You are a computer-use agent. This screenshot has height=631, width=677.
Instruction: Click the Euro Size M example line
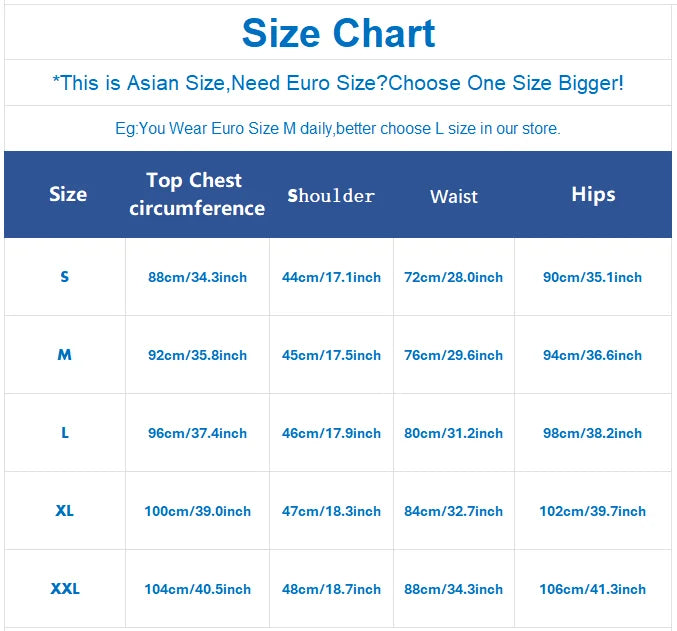(x=338, y=128)
